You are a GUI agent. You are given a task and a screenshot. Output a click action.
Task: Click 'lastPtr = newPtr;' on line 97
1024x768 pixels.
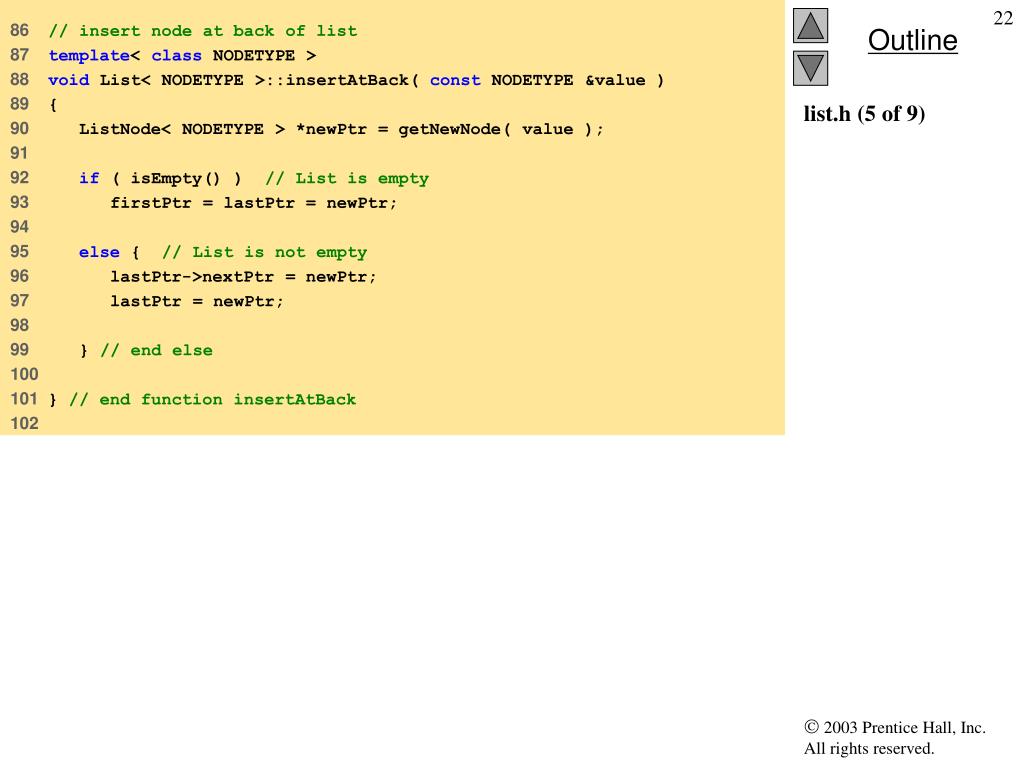coord(197,301)
